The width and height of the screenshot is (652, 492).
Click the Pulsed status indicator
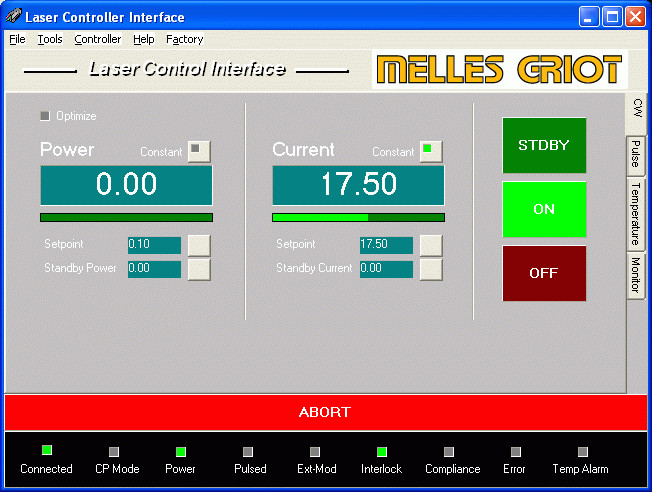click(248, 452)
